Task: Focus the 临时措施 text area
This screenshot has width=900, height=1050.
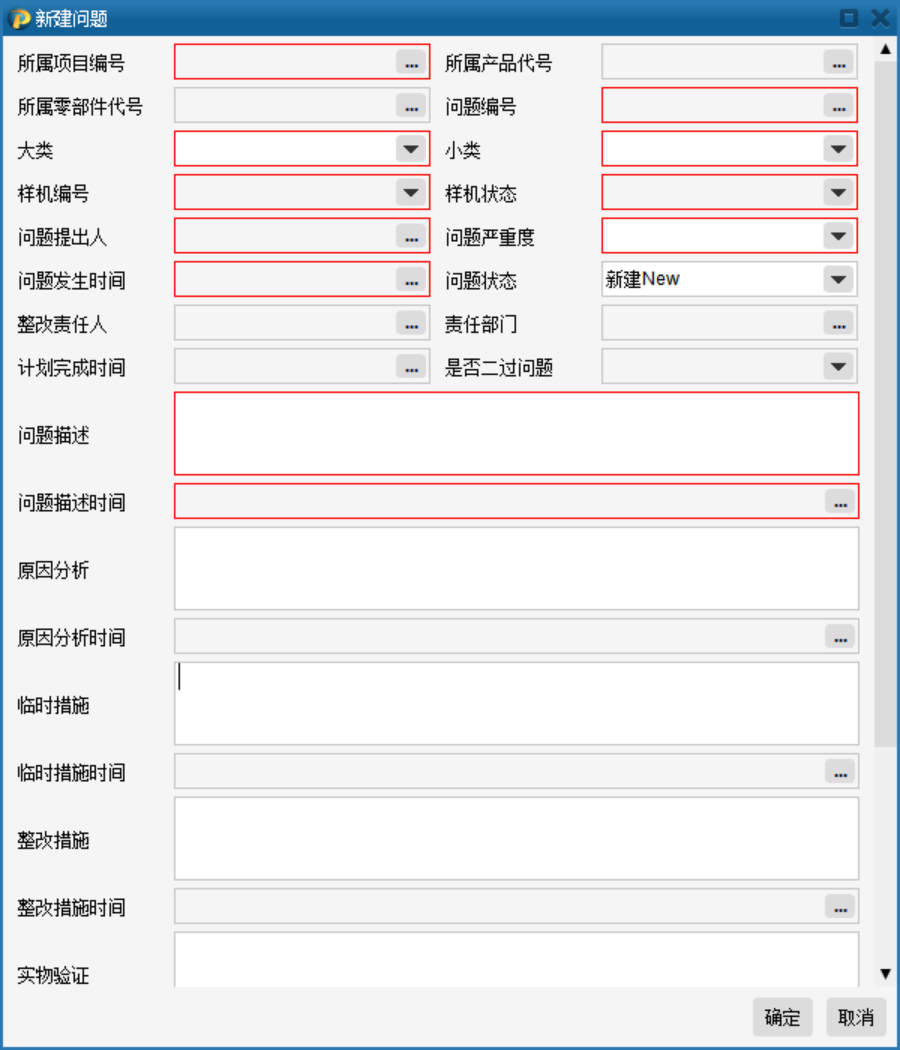Action: pyautogui.click(x=516, y=704)
